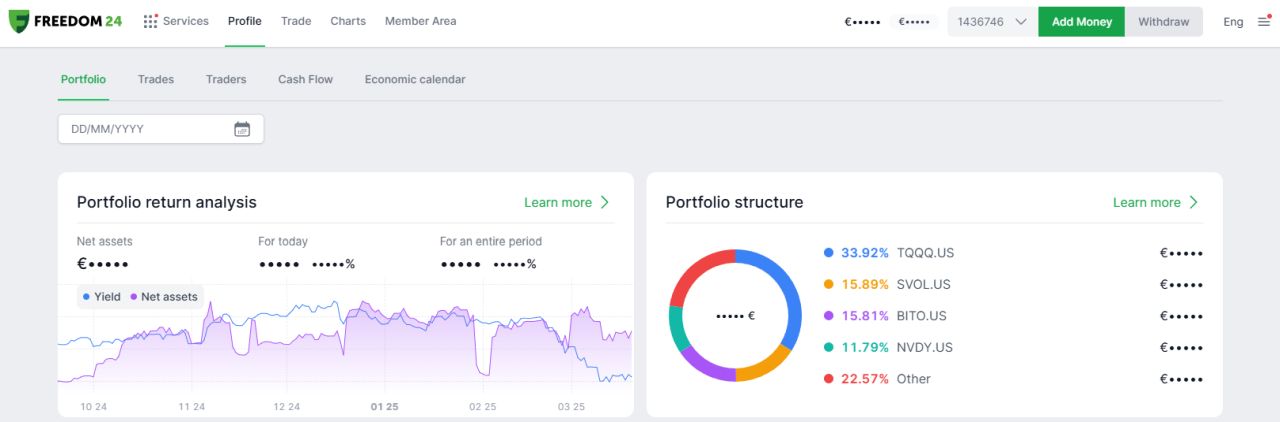Click the blue TQQQ.US legend dot
The width and height of the screenshot is (1280, 422).
(828, 253)
